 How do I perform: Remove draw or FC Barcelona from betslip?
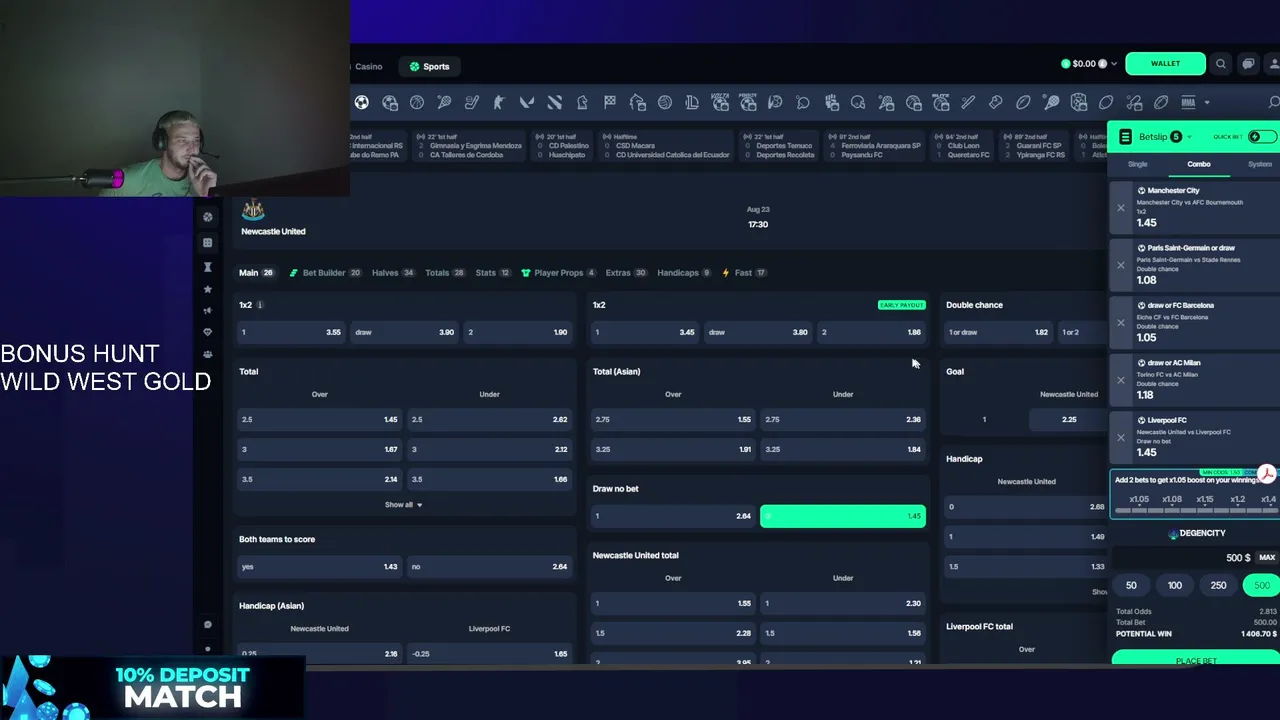(1121, 323)
